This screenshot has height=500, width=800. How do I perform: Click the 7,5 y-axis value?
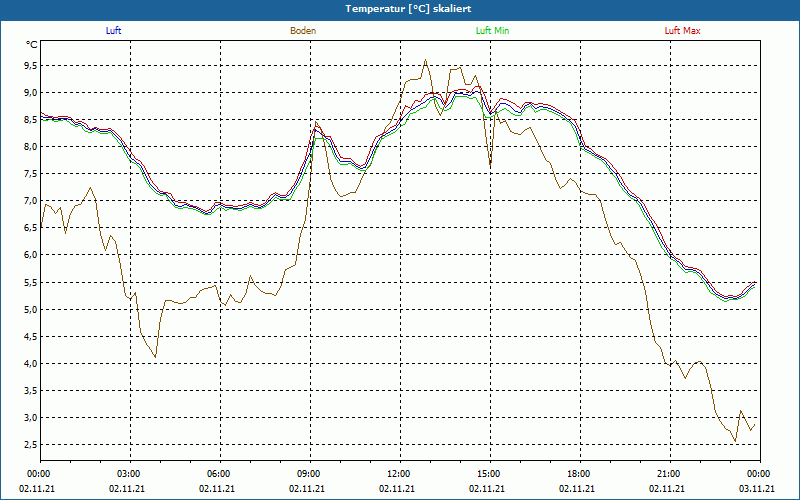point(31,173)
